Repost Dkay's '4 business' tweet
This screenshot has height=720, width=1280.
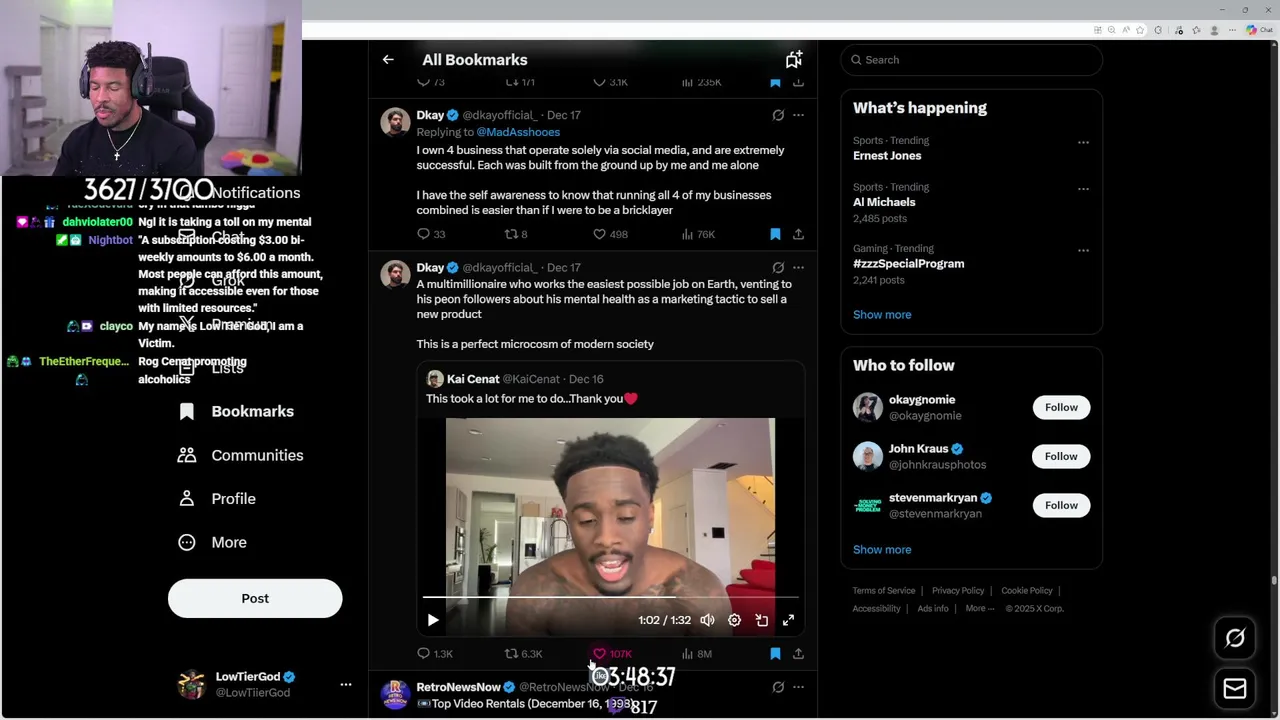tap(516, 234)
